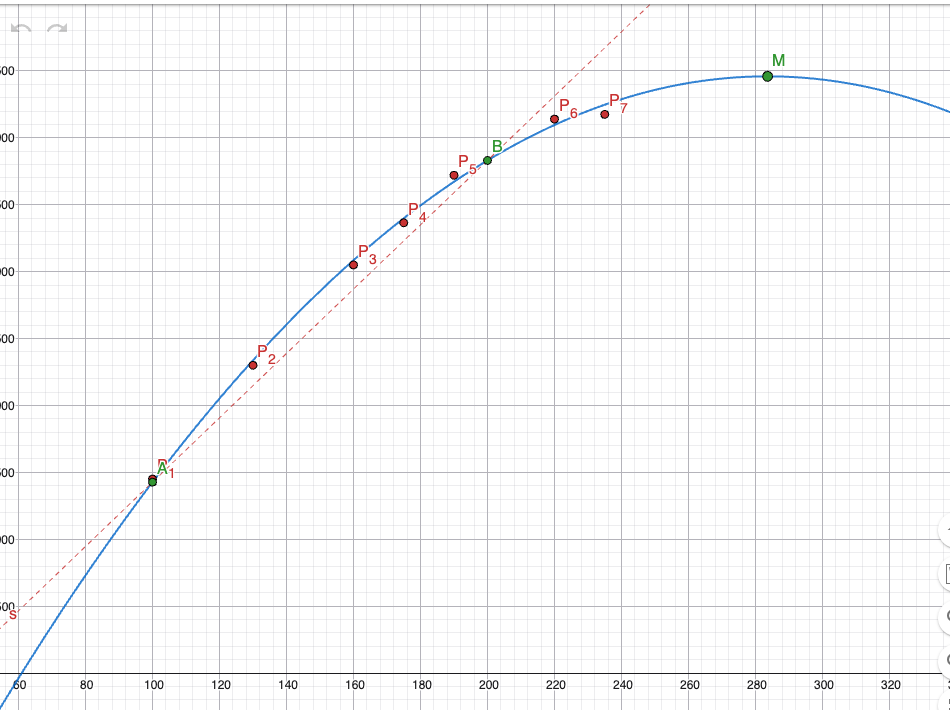Viewport: 950px width, 710px height.
Task: Select the green point B on the curve
Action: (x=487, y=161)
